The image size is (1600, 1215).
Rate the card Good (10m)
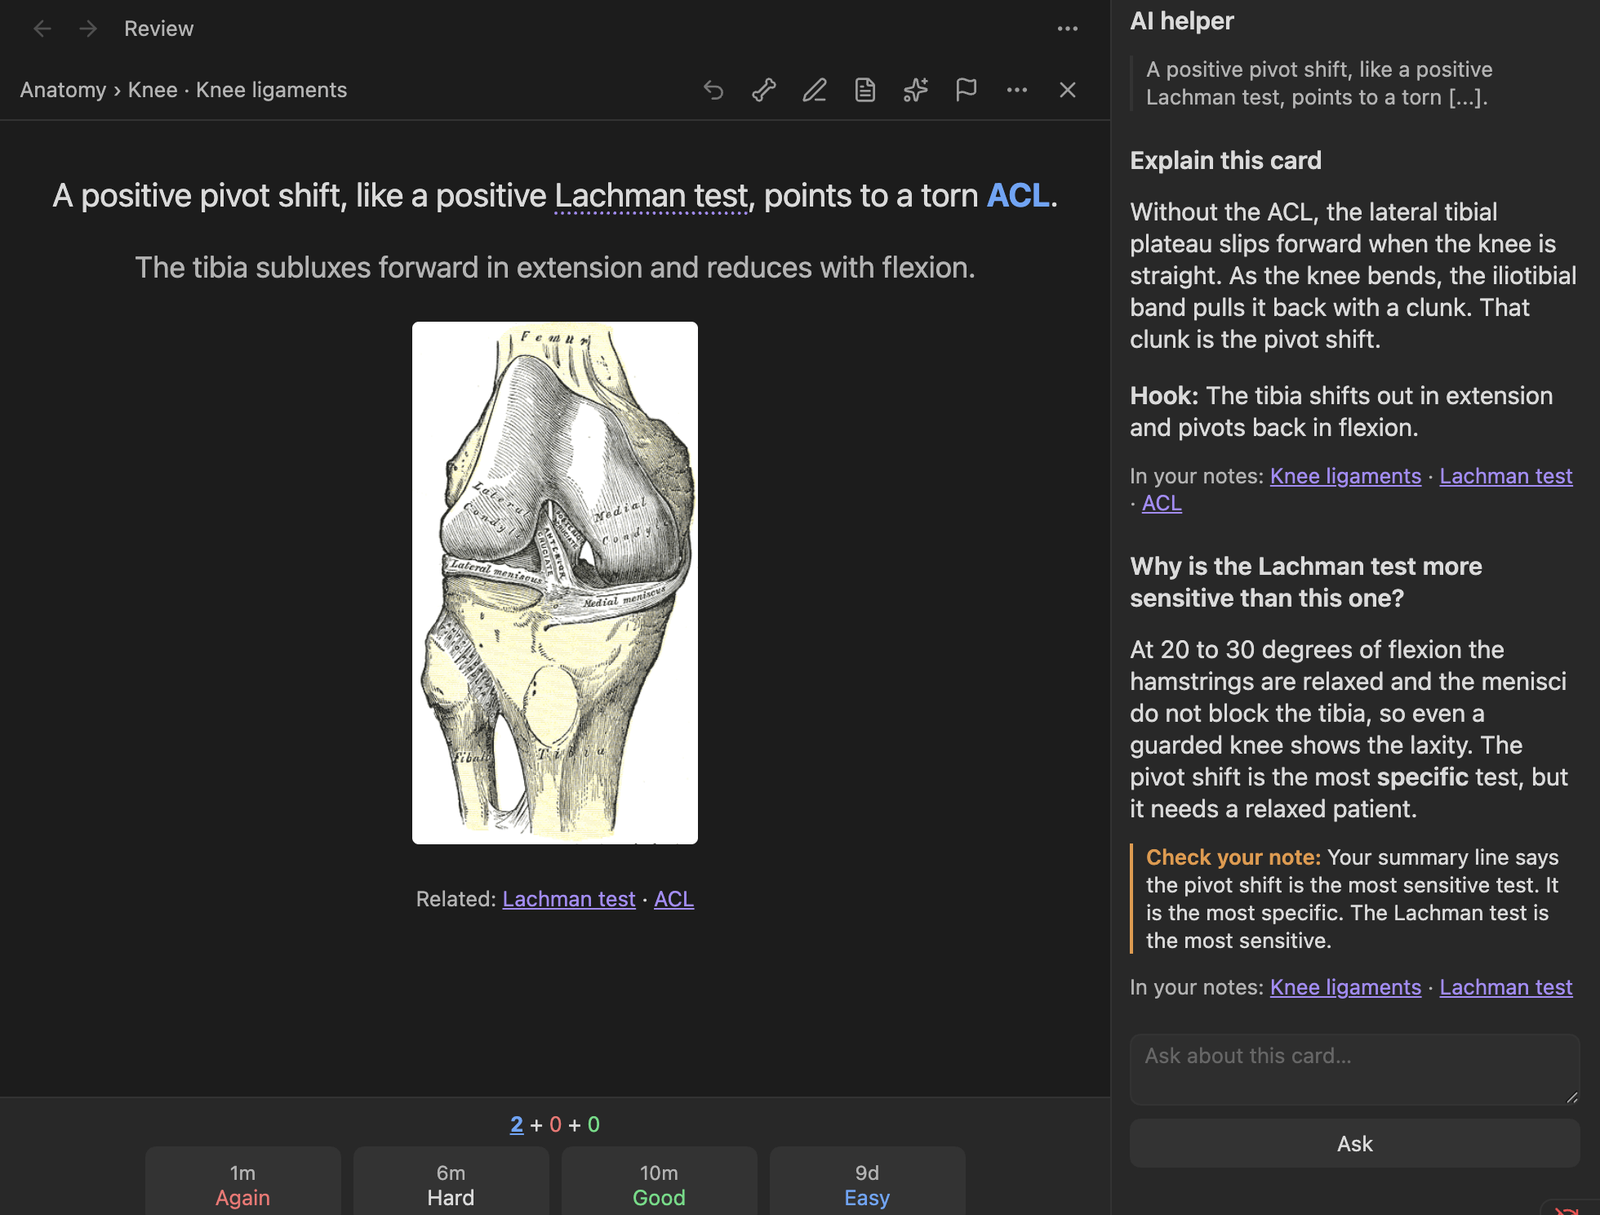(x=659, y=1184)
